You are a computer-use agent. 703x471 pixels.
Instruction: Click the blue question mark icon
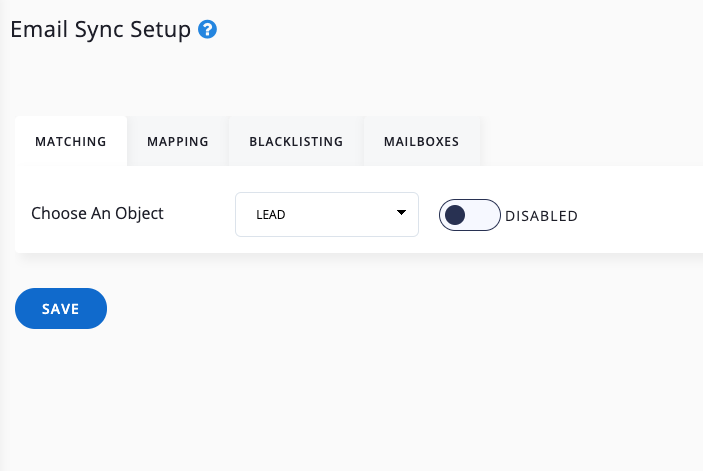[208, 30]
